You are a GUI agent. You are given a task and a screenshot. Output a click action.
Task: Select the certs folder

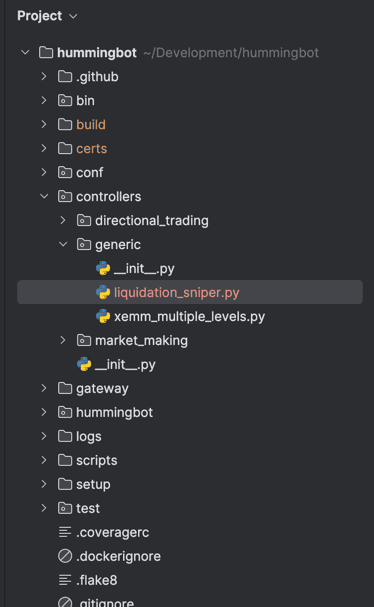[x=92, y=148]
